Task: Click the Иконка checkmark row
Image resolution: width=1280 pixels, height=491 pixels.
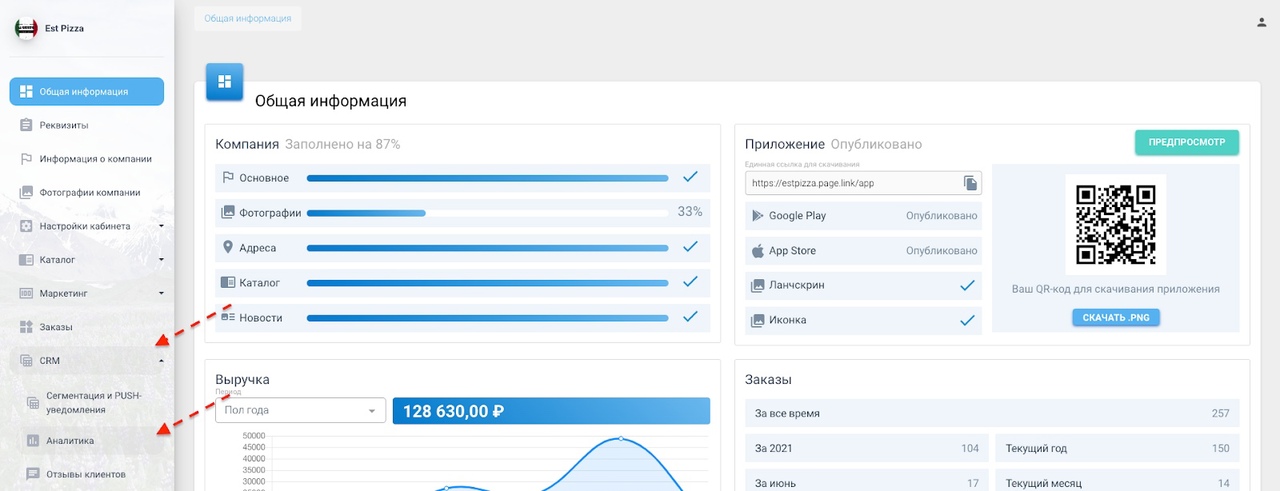Action: click(x=862, y=321)
